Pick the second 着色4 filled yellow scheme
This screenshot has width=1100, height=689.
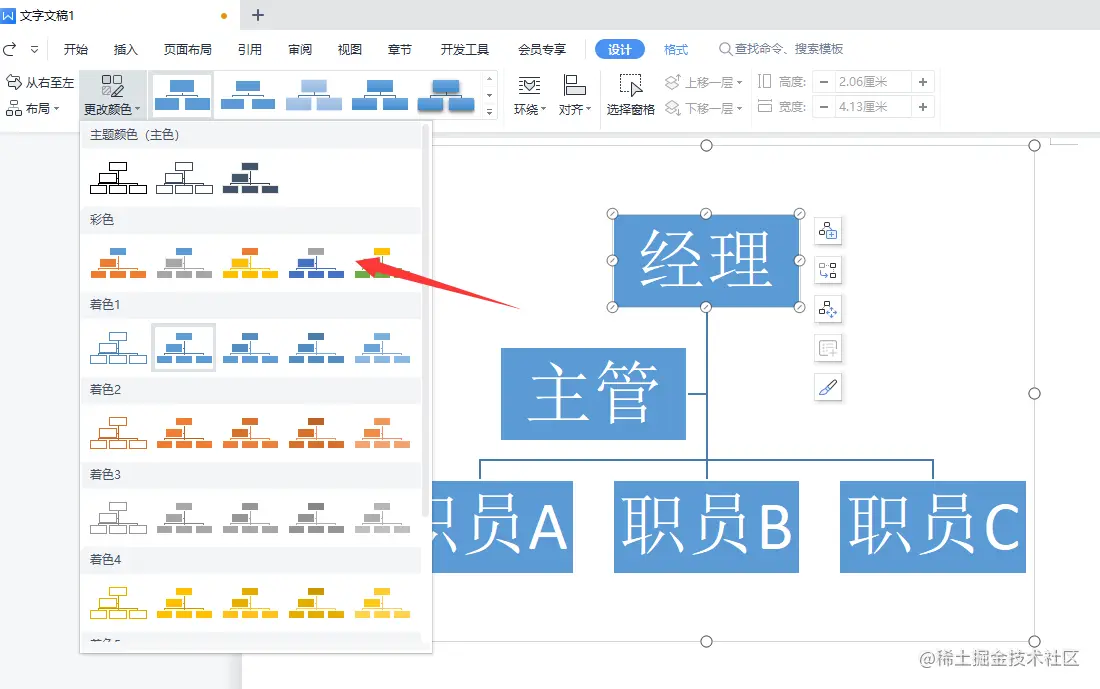(185, 603)
